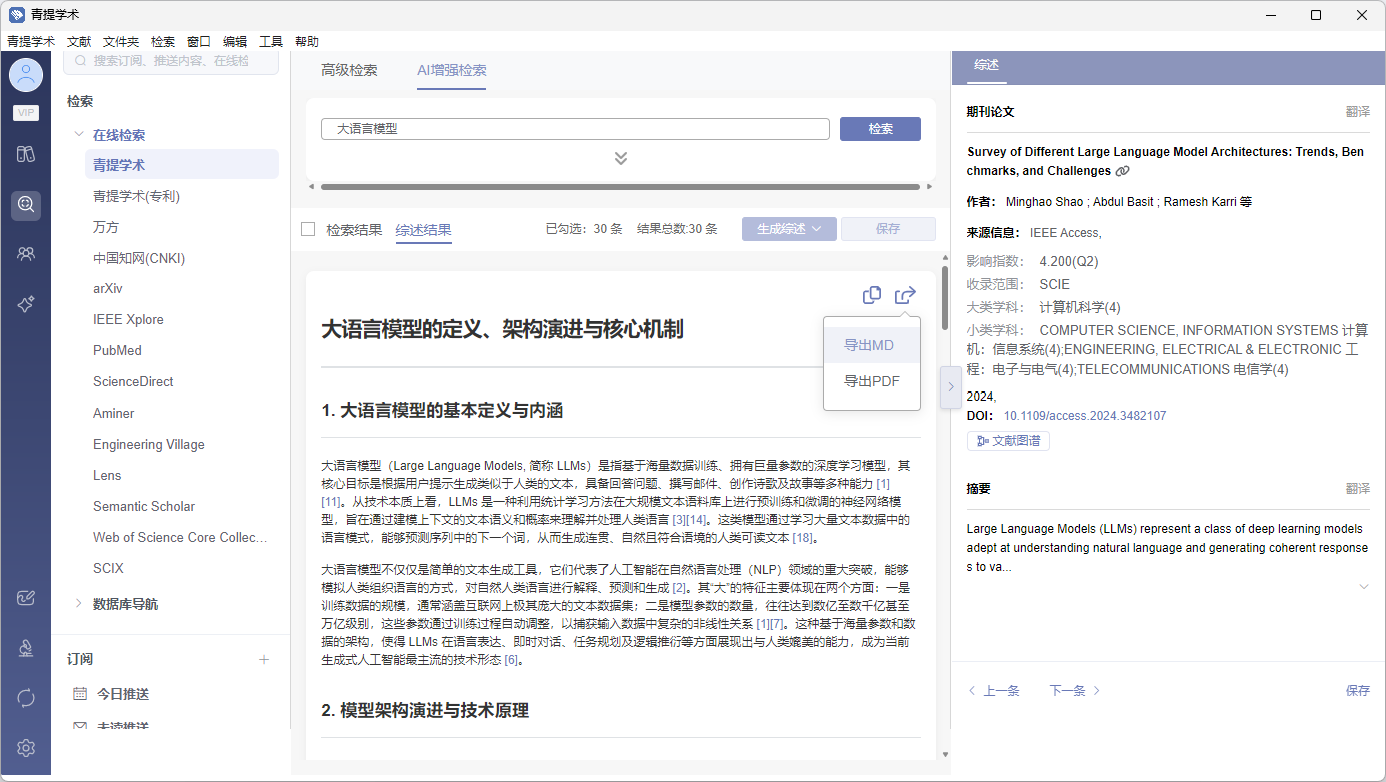Image resolution: width=1386 pixels, height=782 pixels.
Task: Click the sync refresh icon in the sidebar
Action: pyautogui.click(x=26, y=697)
